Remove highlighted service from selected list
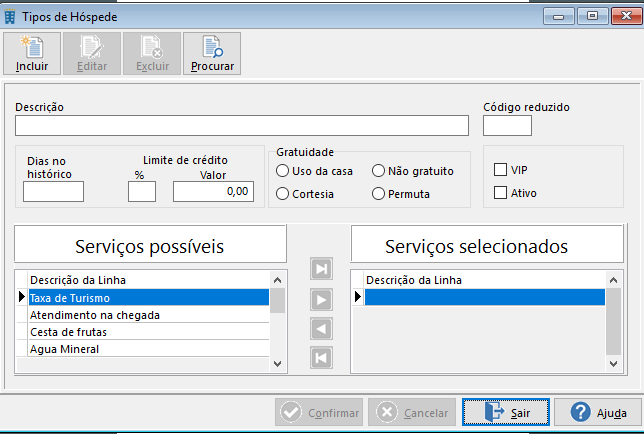The width and height of the screenshot is (644, 434). pos(321,328)
